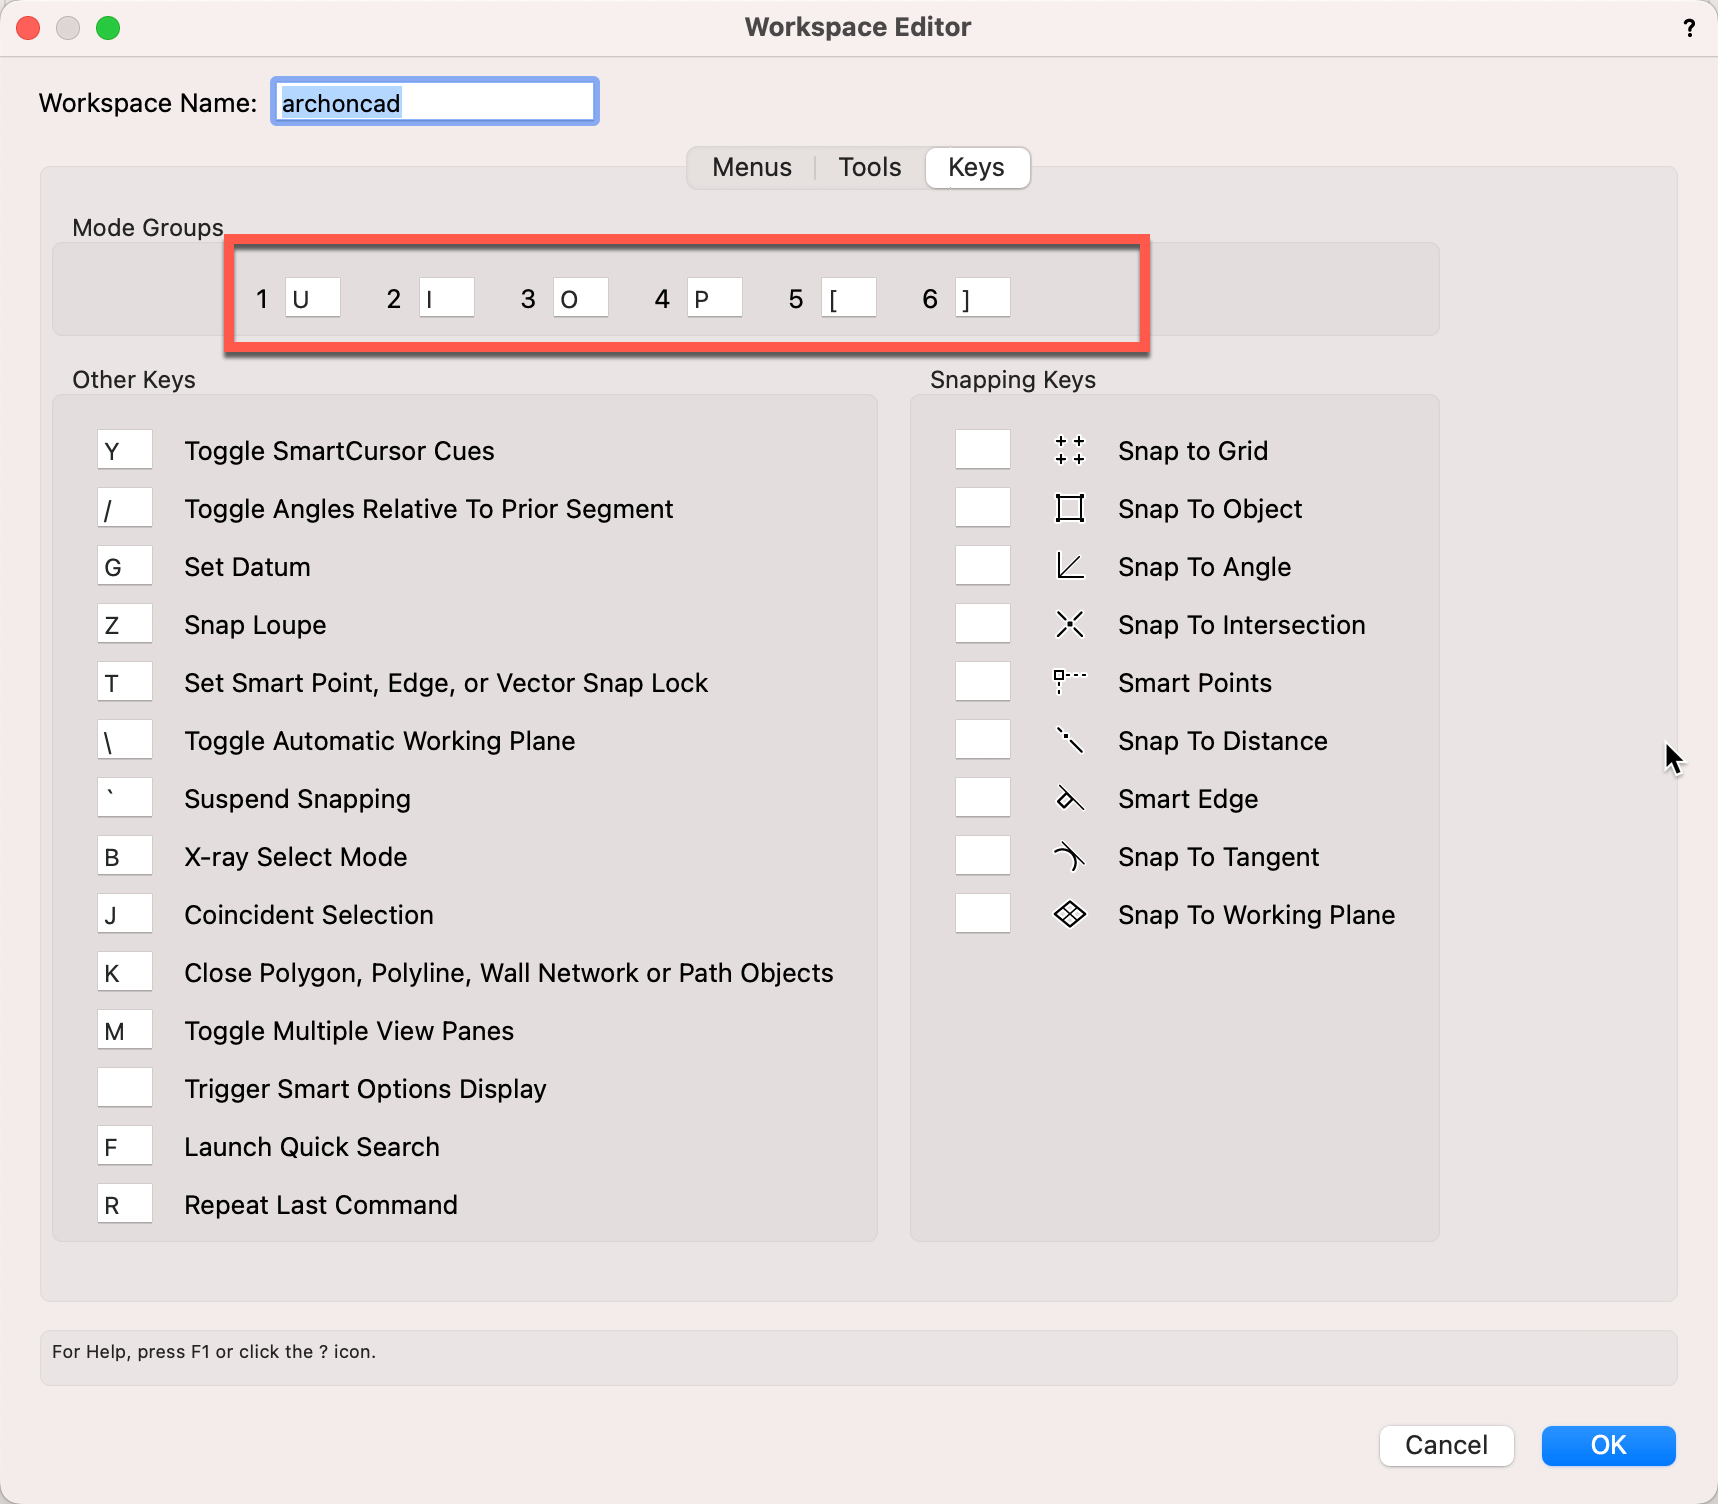Image resolution: width=1718 pixels, height=1504 pixels.
Task: Click the Suspend Snapping key field
Action: tap(125, 798)
